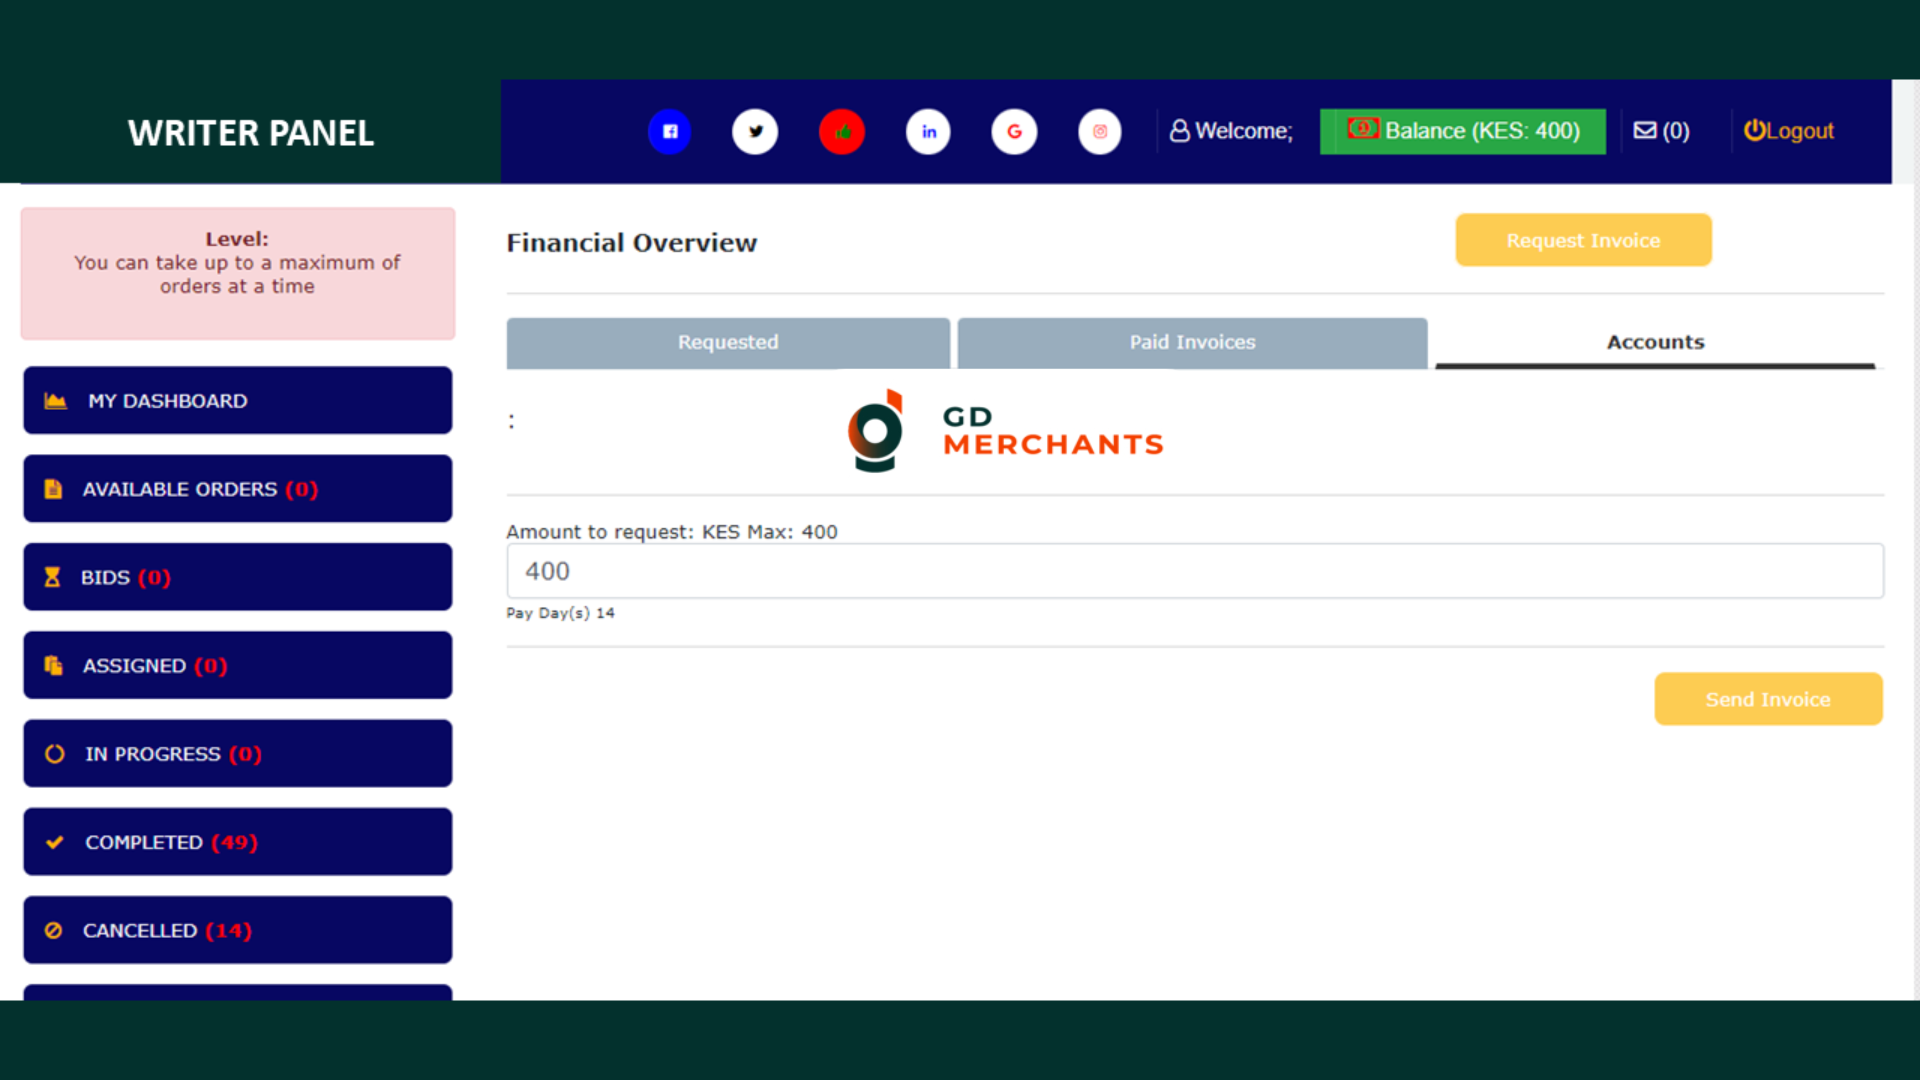Click the green Balance KES 400 button
The height and width of the screenshot is (1080, 1920).
click(x=1462, y=131)
